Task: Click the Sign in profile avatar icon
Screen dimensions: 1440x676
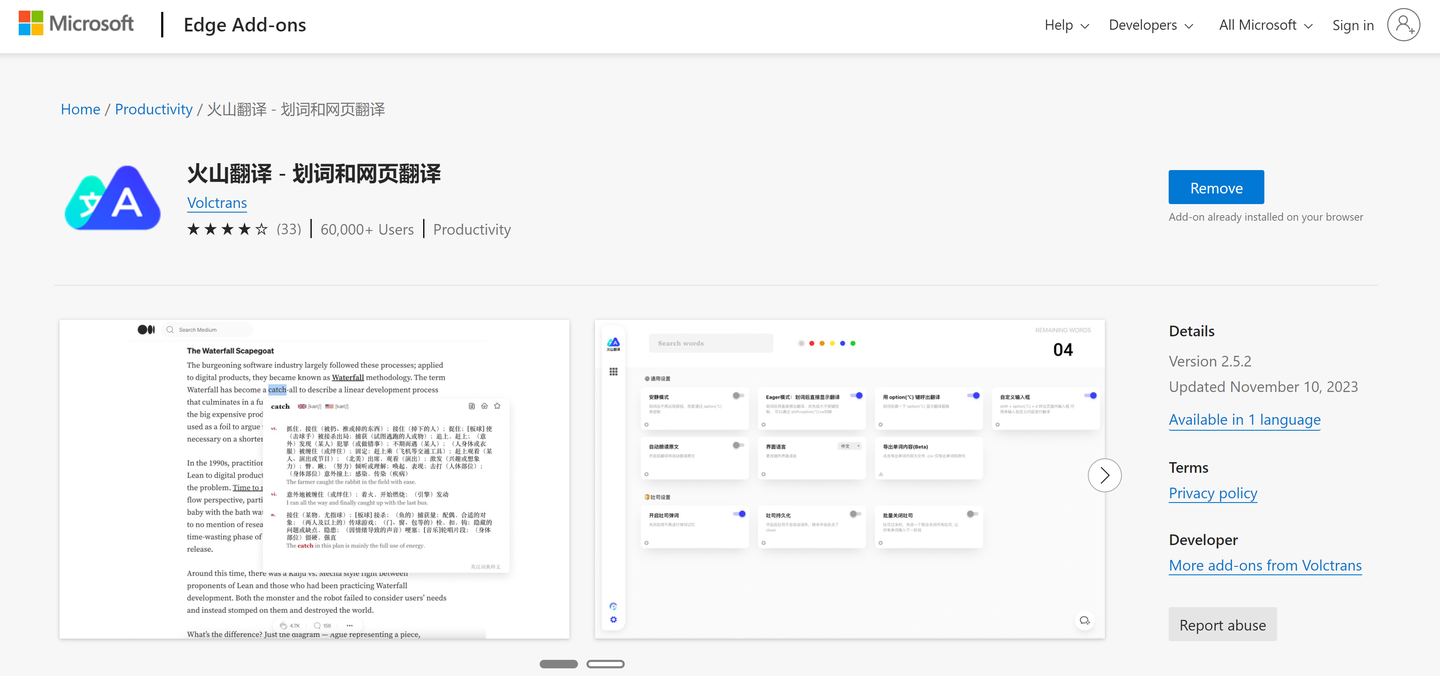Action: (1404, 24)
